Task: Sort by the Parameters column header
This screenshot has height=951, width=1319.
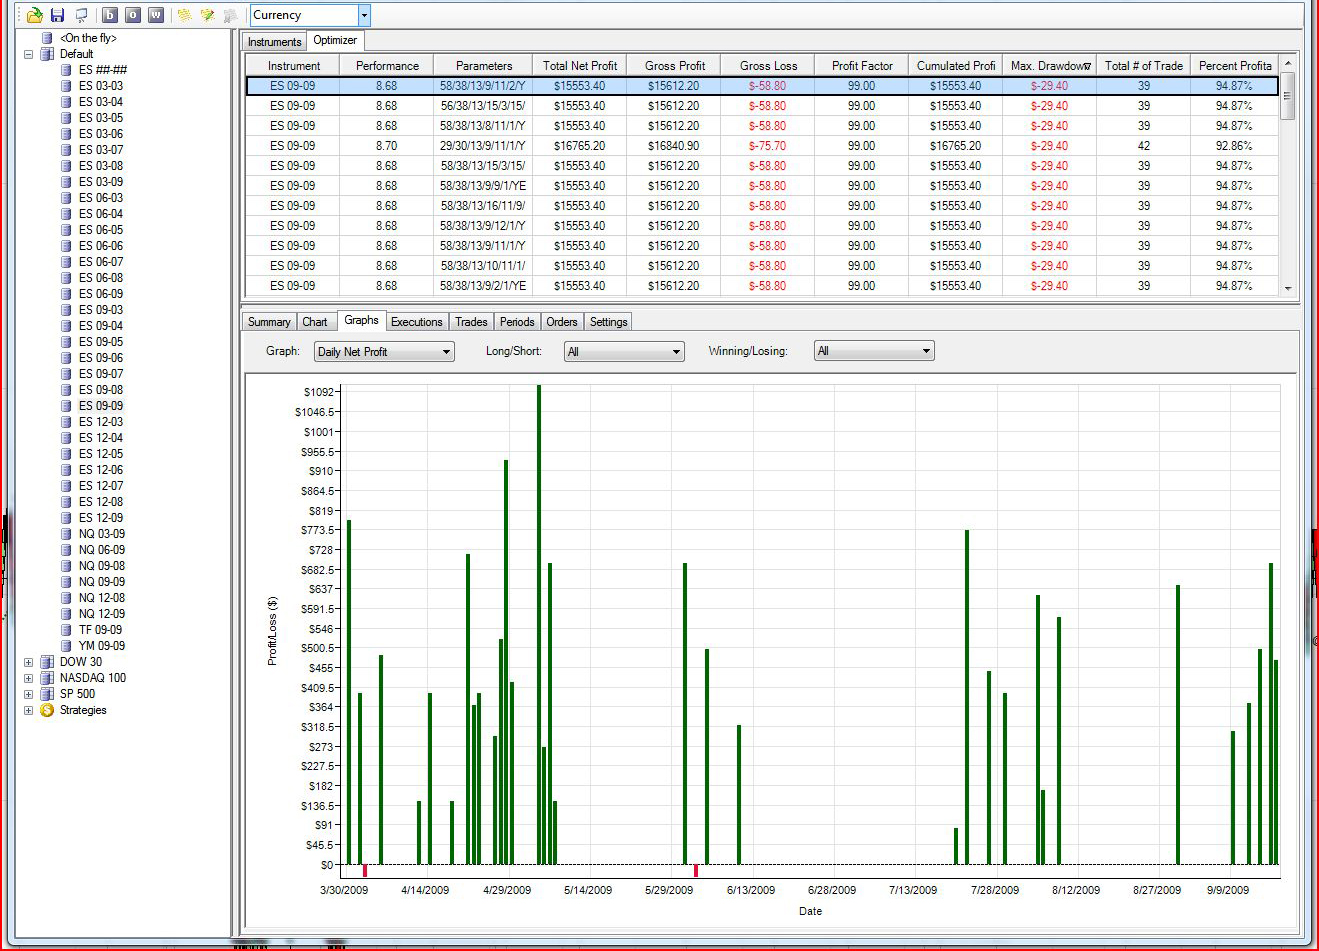Action: [484, 66]
